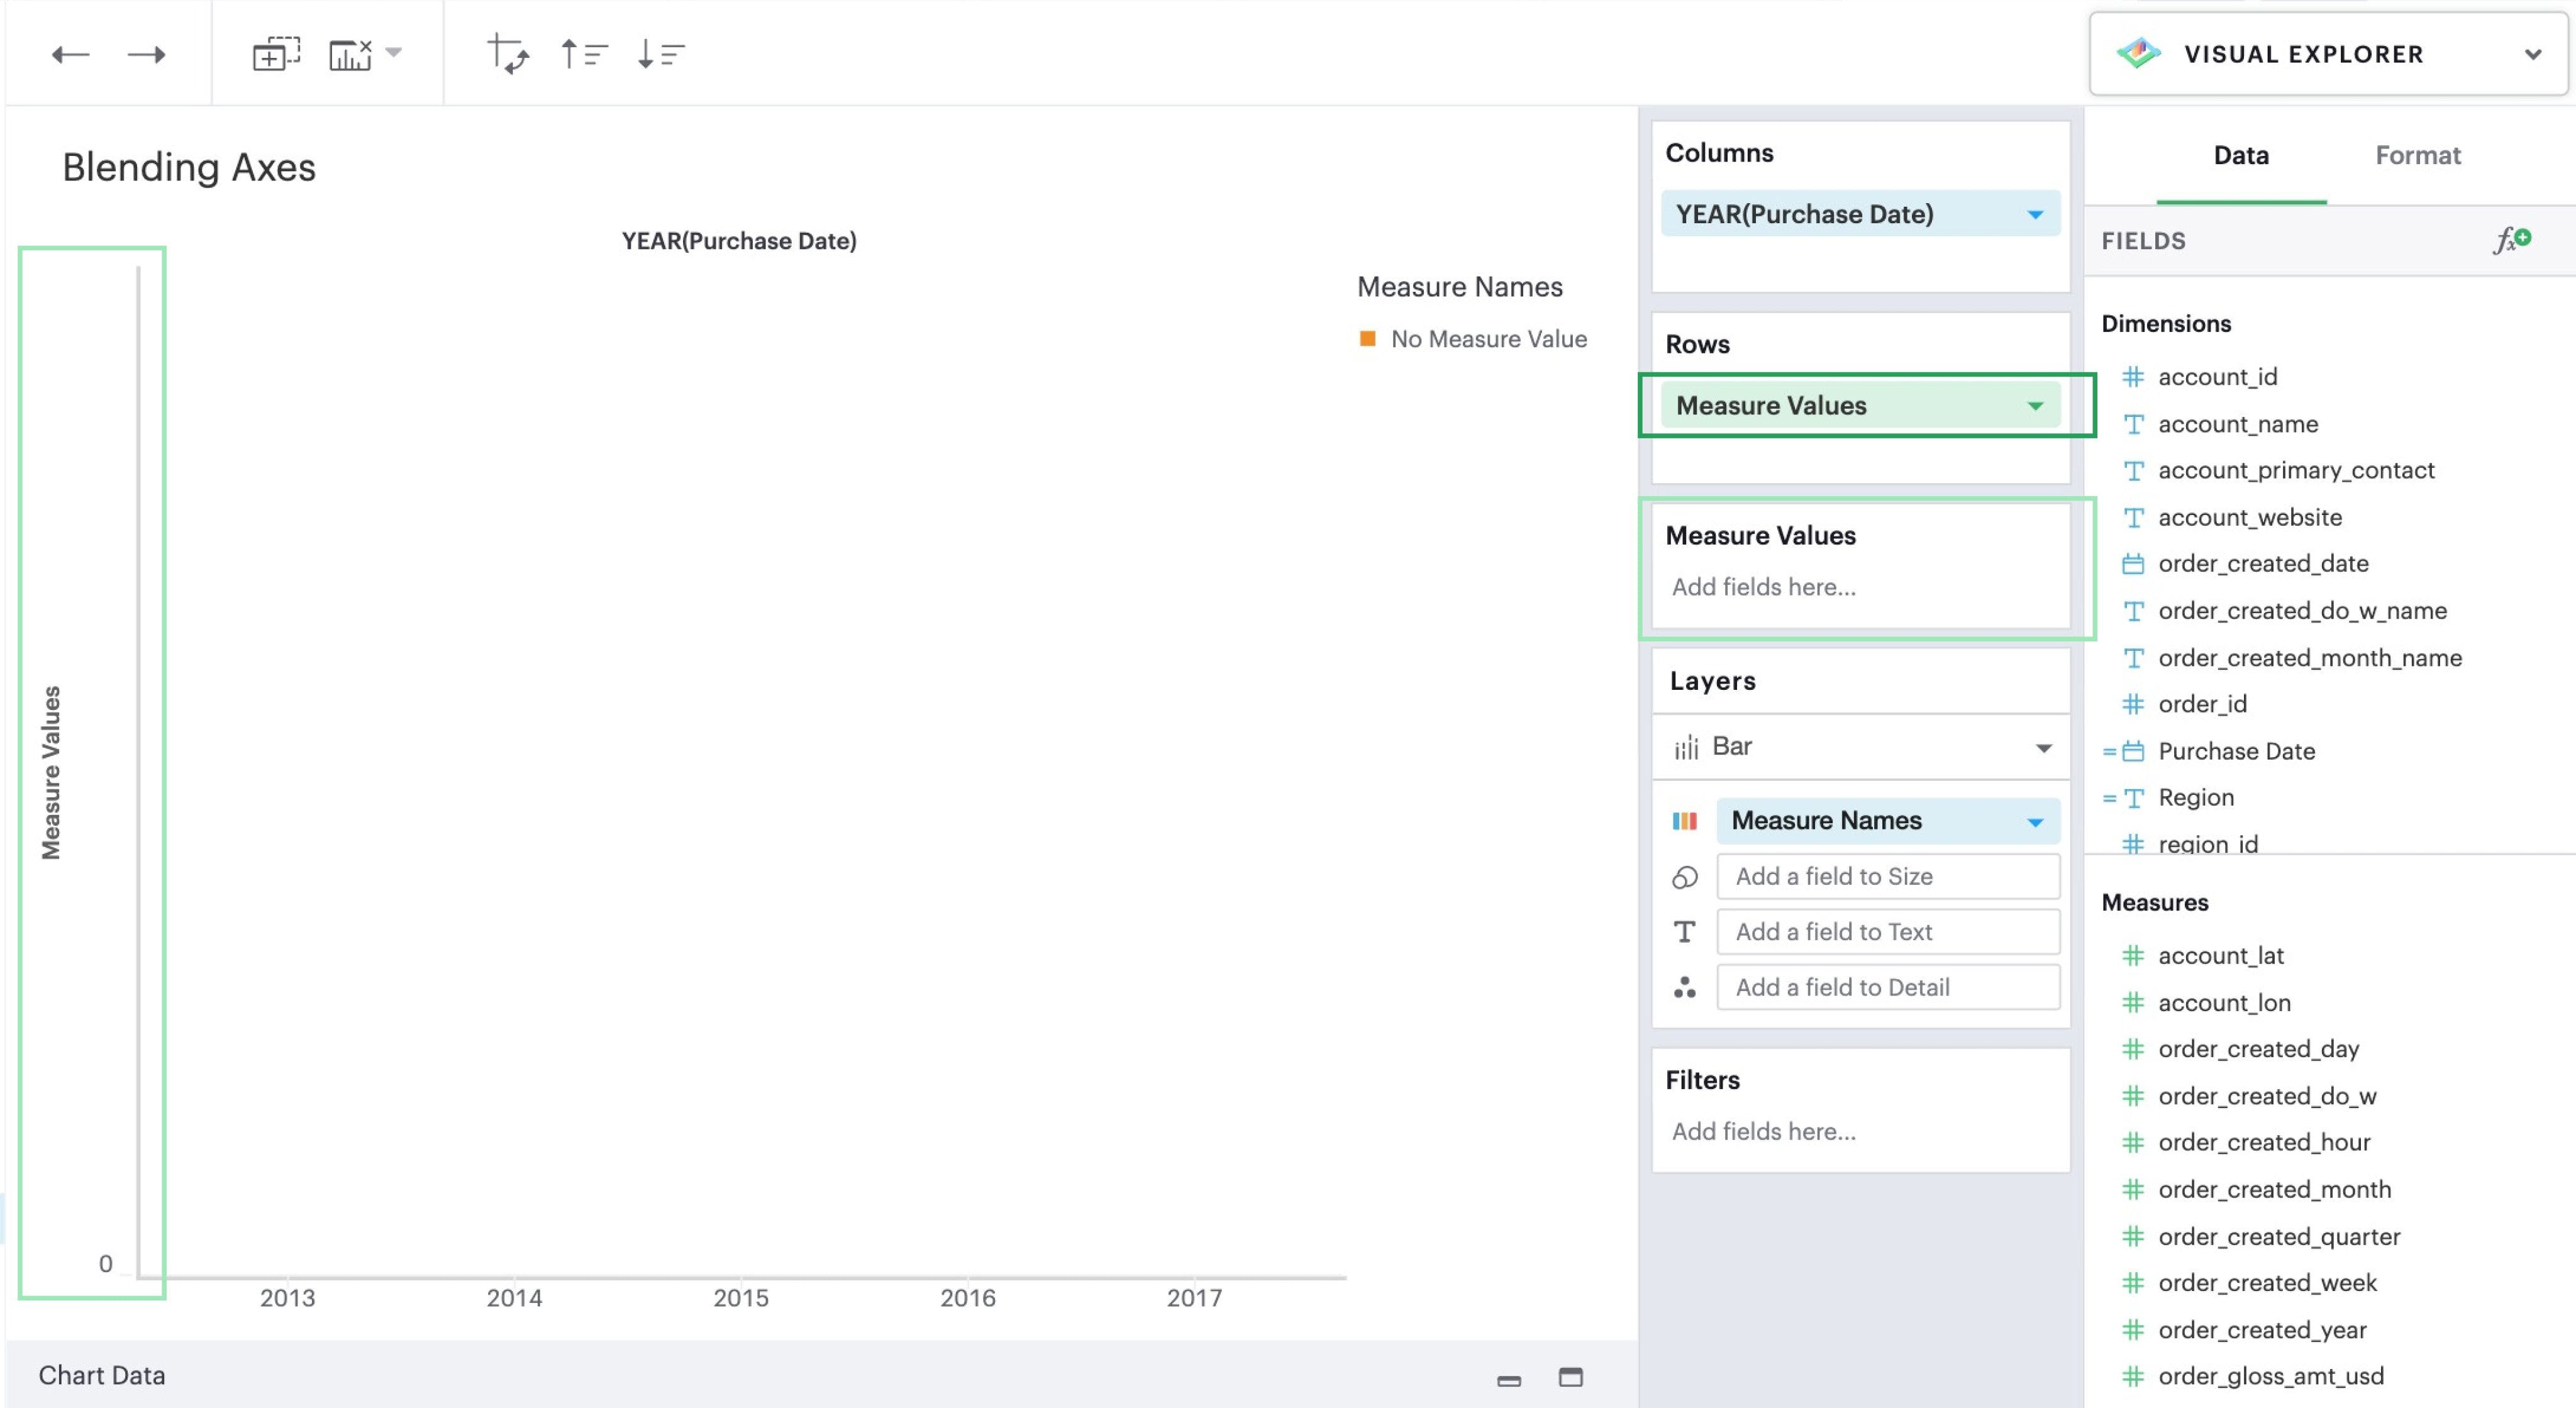The image size is (2576, 1408).
Task: Select the order_gloss_amt_usd measure field
Action: tap(2270, 1376)
